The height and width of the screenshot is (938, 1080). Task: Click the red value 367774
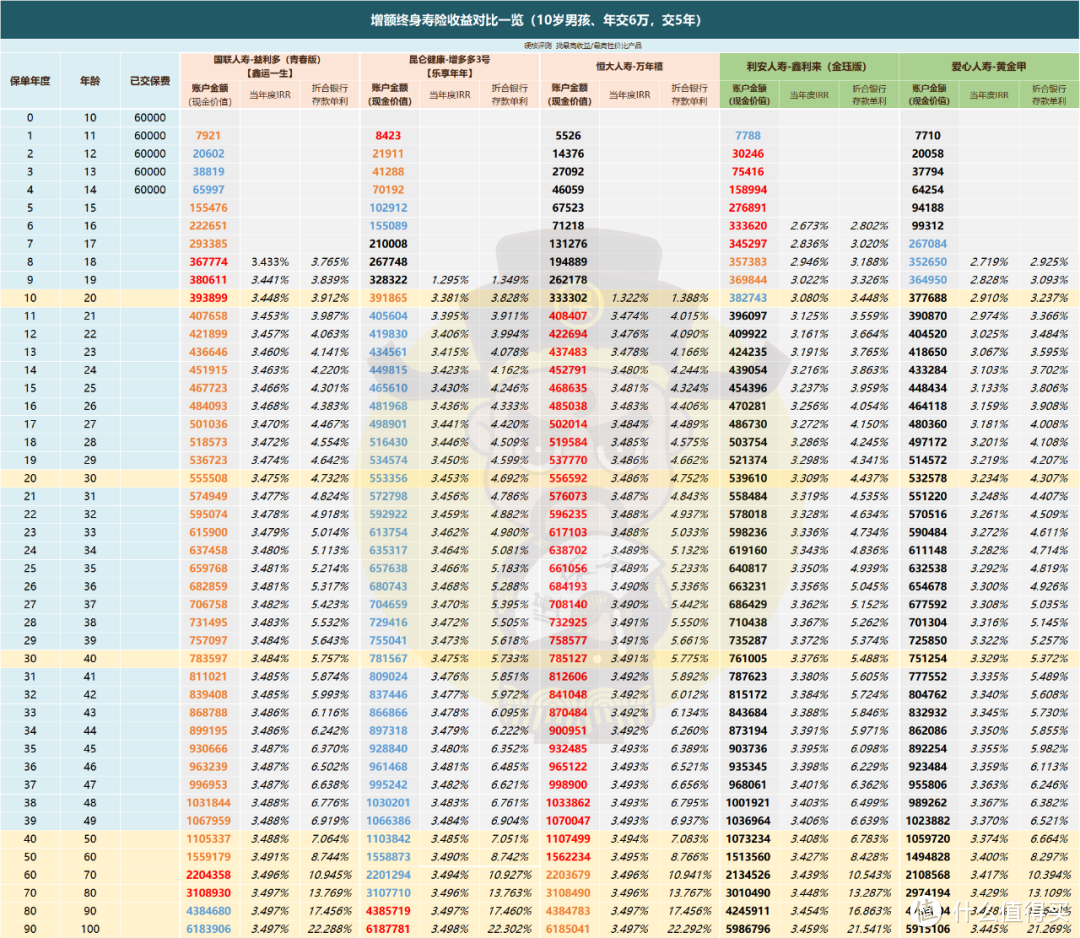point(209,262)
